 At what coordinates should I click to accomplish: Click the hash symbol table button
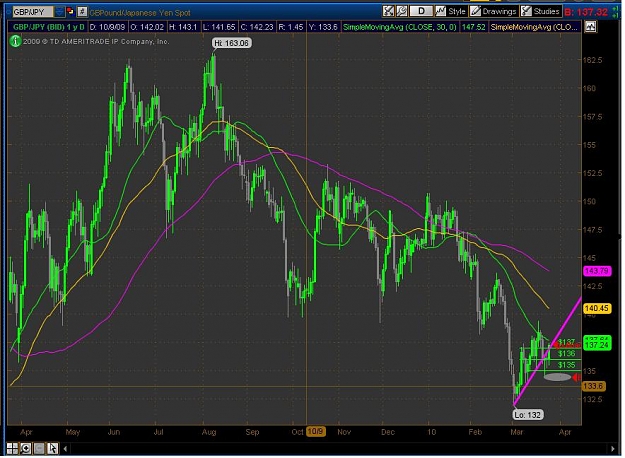tap(82, 12)
